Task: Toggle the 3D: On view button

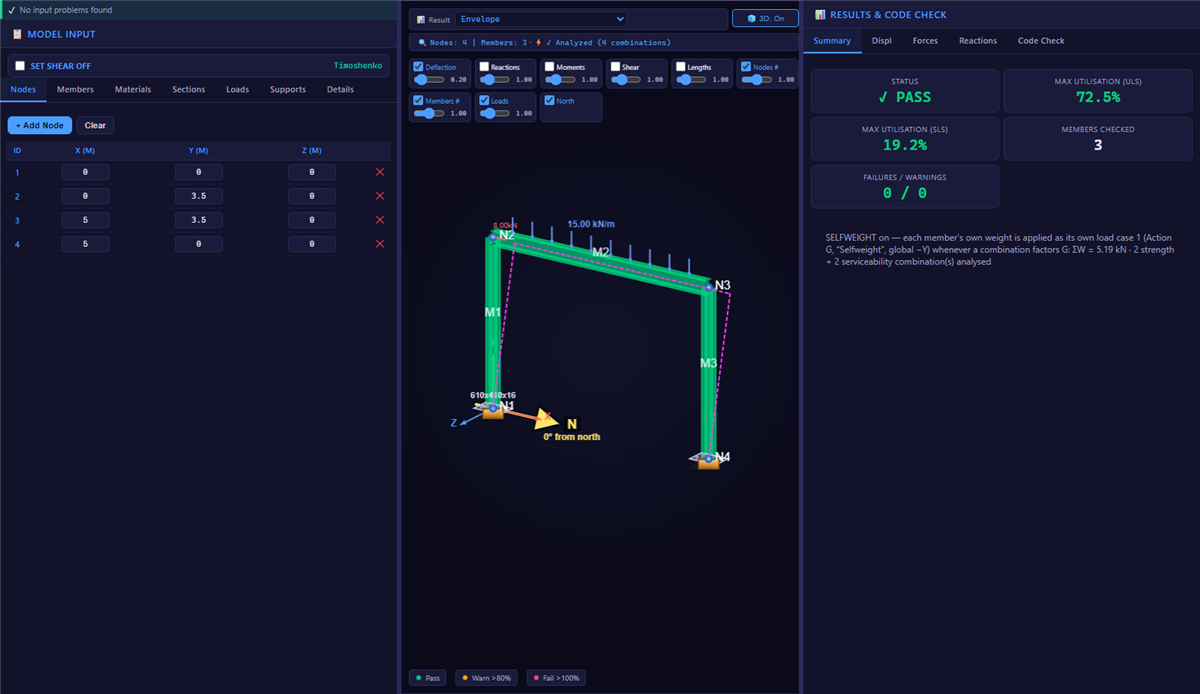Action: (x=765, y=19)
